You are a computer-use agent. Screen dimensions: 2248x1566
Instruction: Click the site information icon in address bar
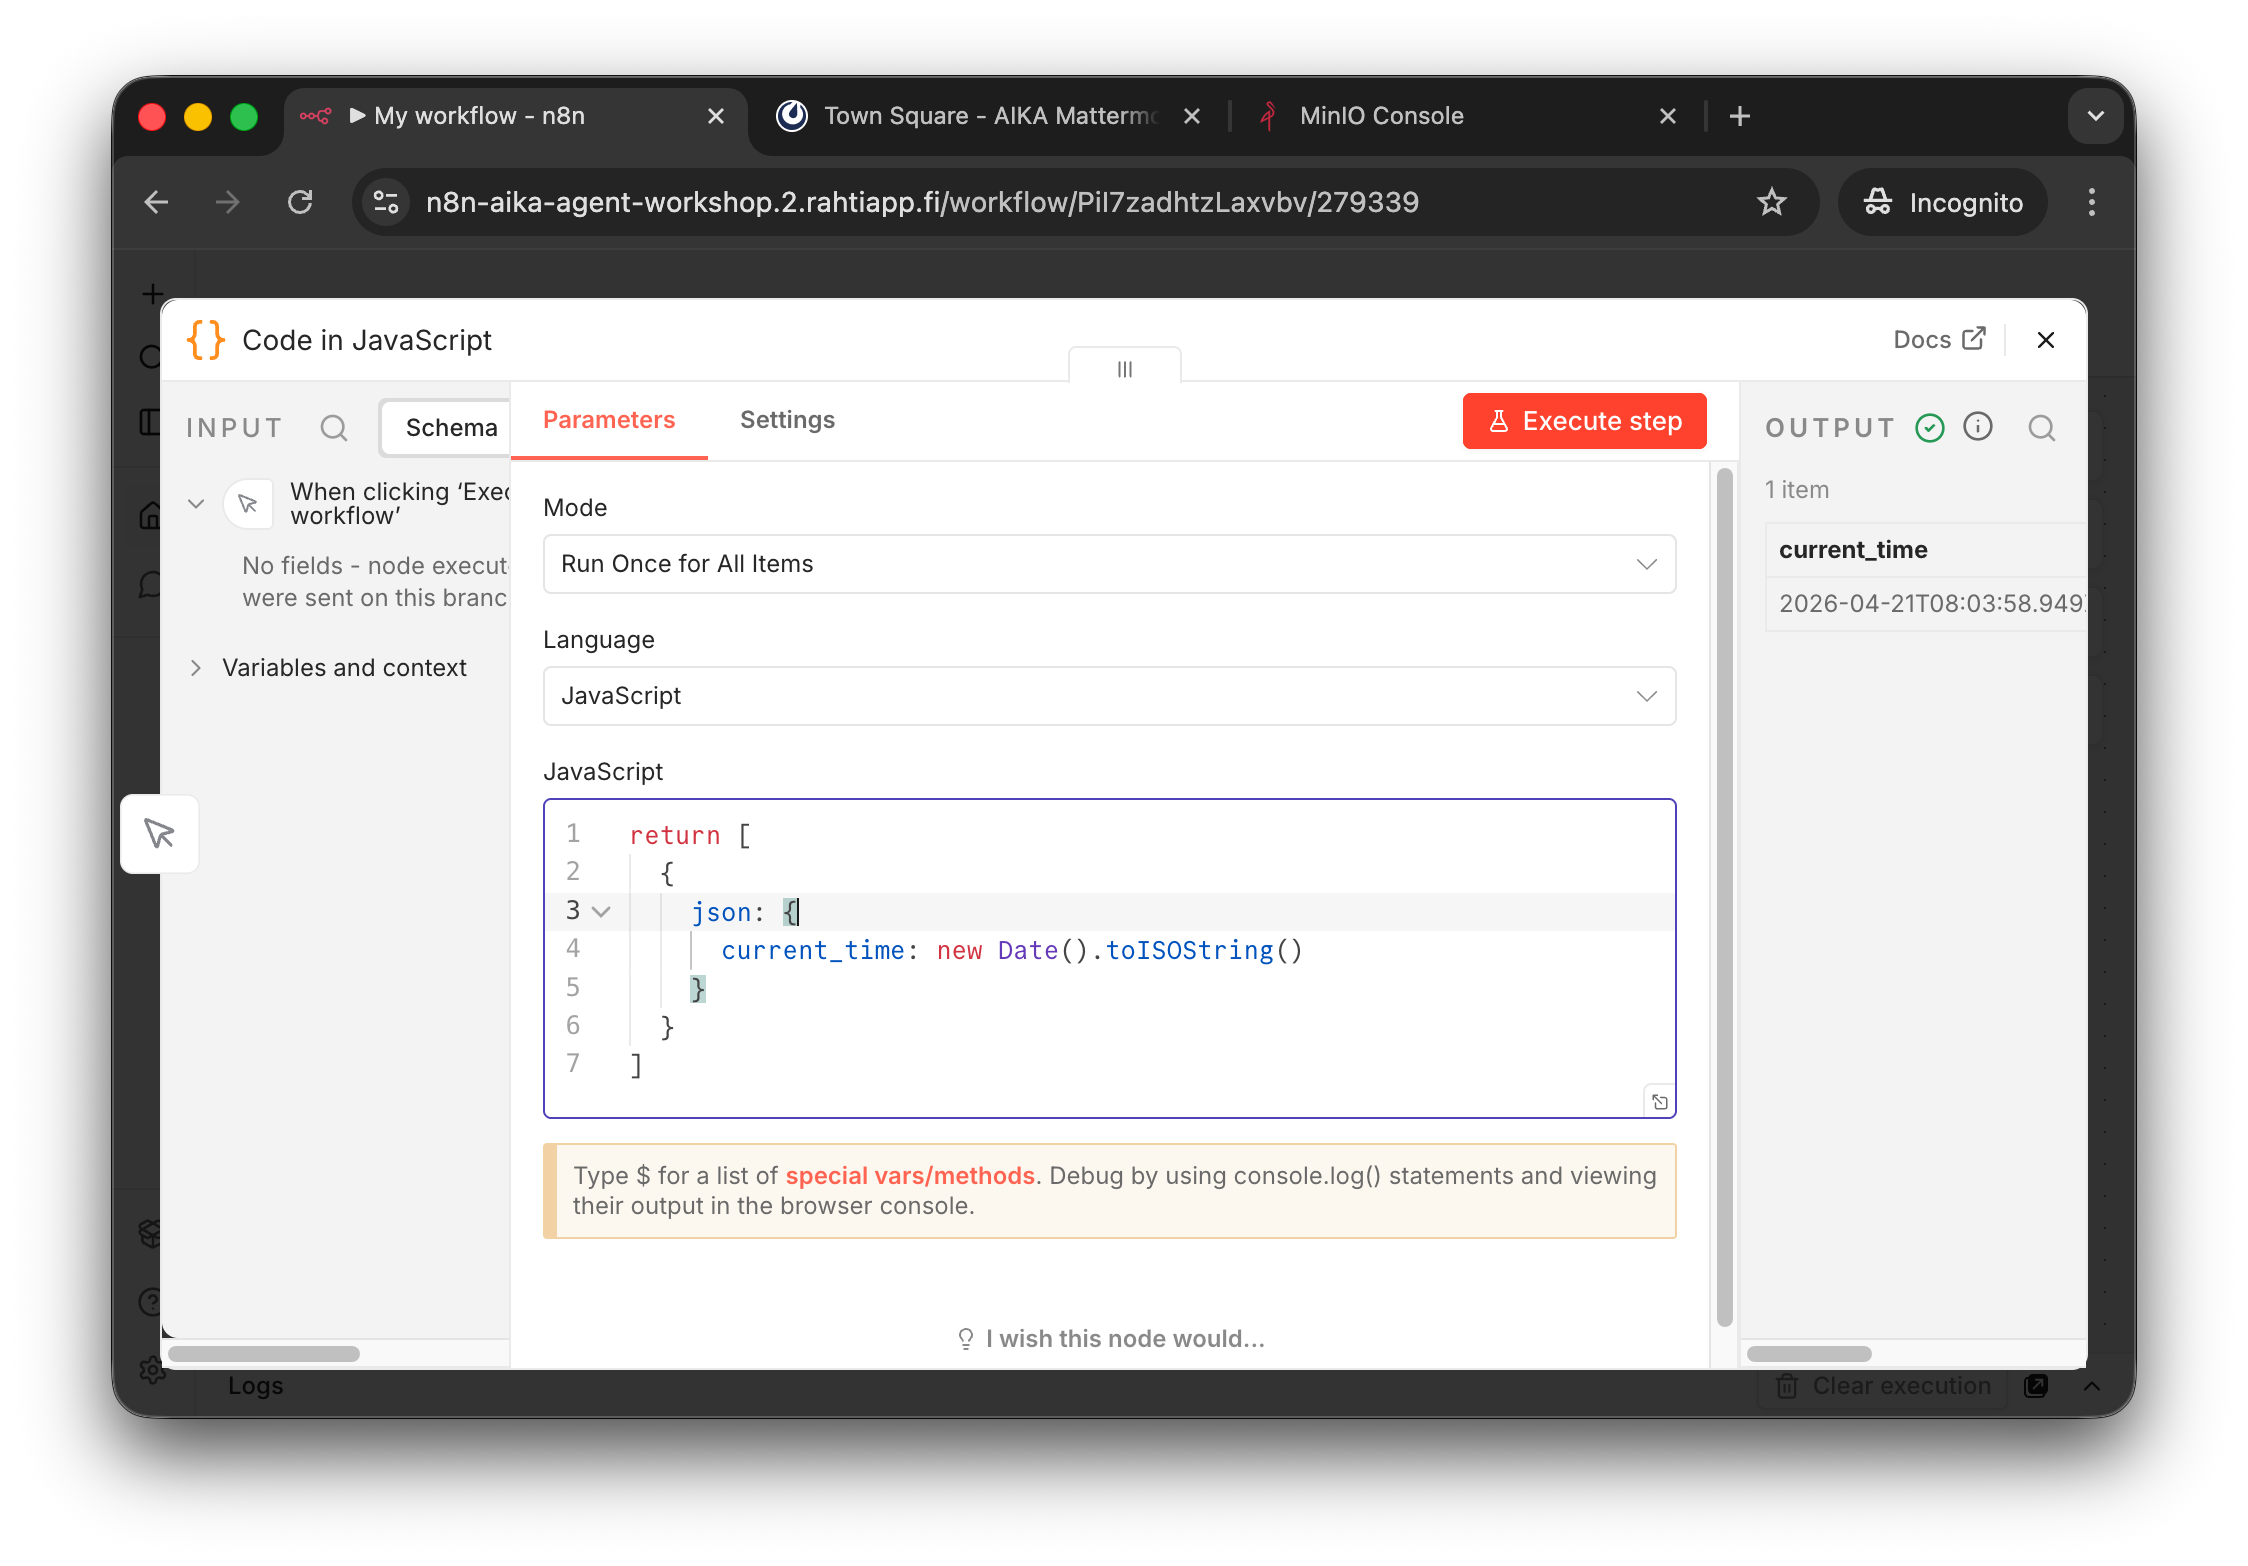point(386,202)
